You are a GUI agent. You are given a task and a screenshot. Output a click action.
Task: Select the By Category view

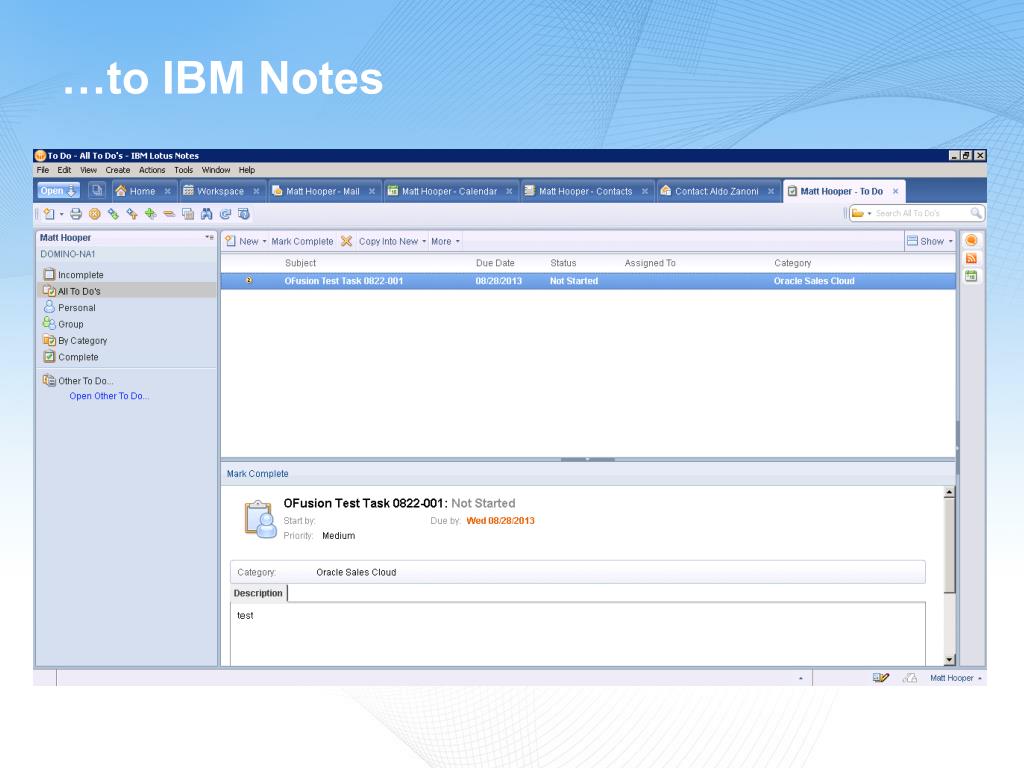coord(82,341)
